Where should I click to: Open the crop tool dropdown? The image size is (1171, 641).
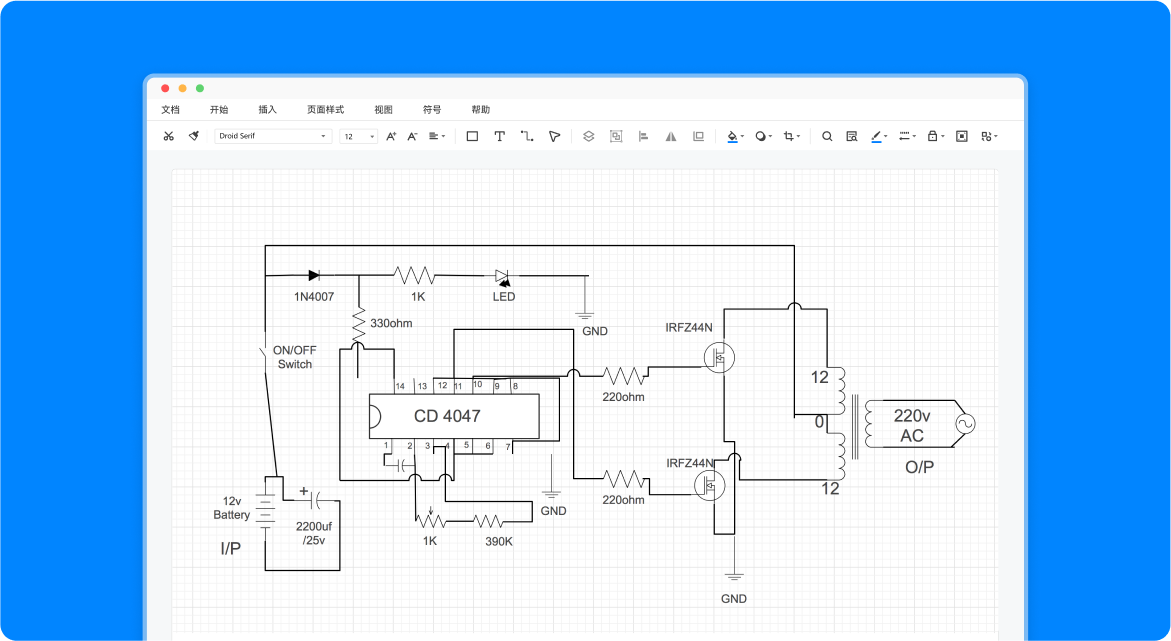coord(792,136)
